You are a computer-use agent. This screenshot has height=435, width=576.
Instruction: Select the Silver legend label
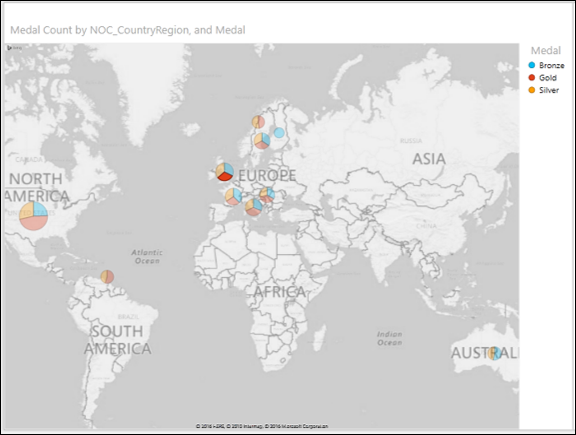pos(549,90)
